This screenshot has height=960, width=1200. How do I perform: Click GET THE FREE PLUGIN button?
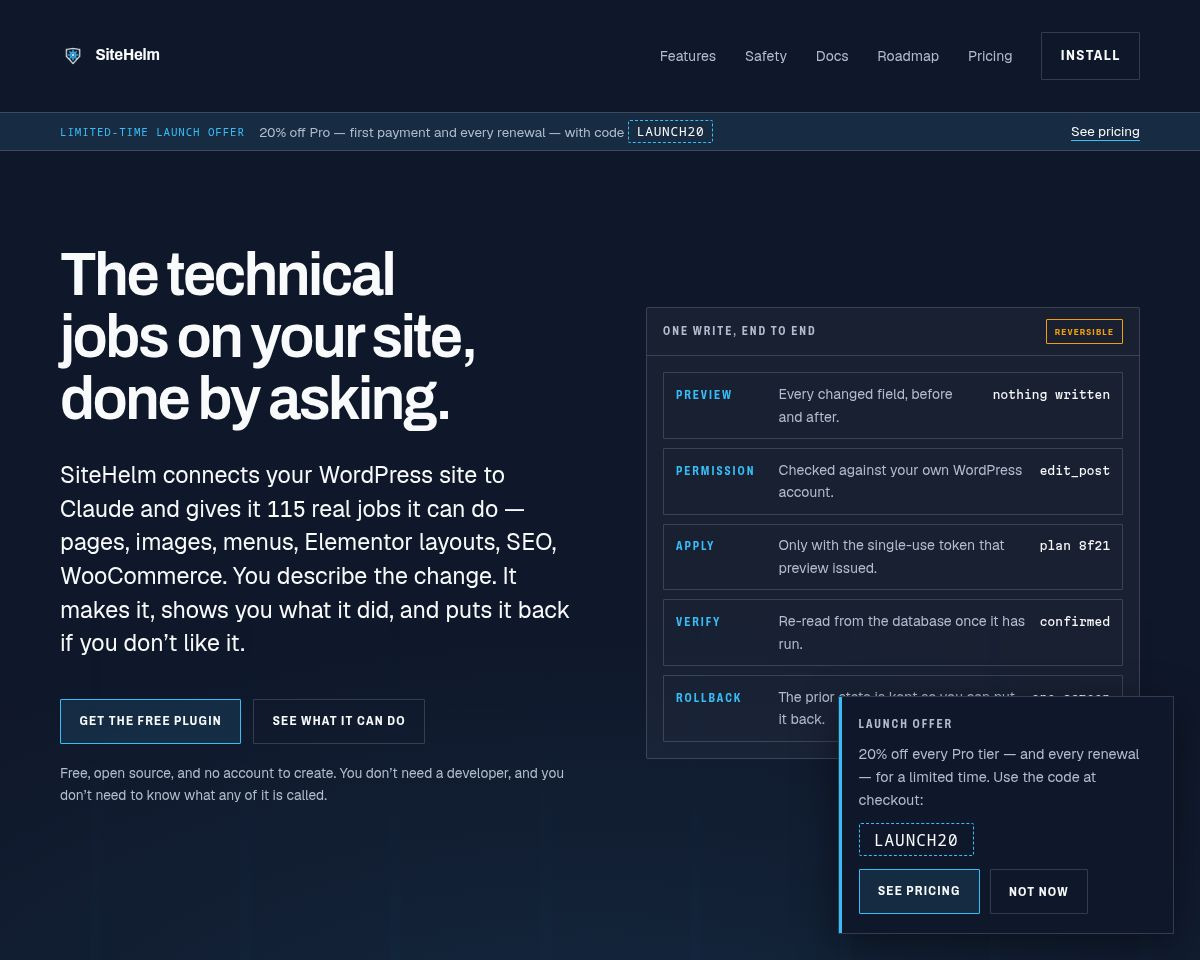[x=150, y=721]
